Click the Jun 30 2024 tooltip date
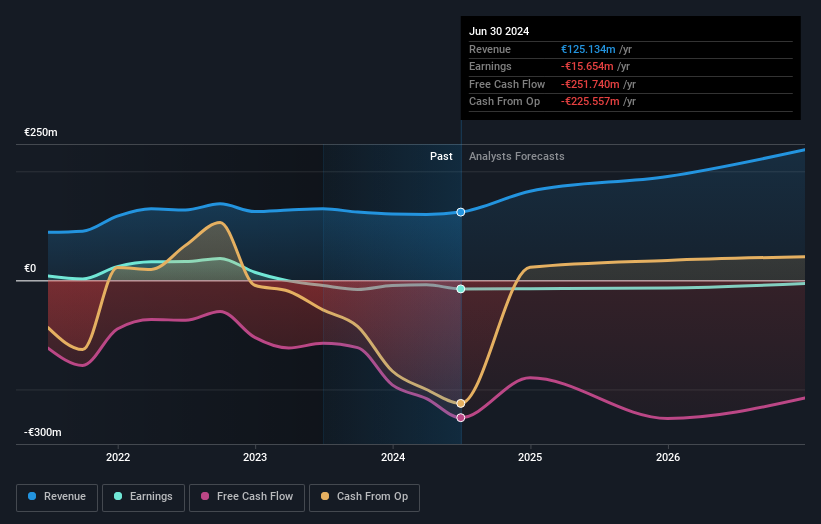Viewport: 821px width, 524px height. 499,31
